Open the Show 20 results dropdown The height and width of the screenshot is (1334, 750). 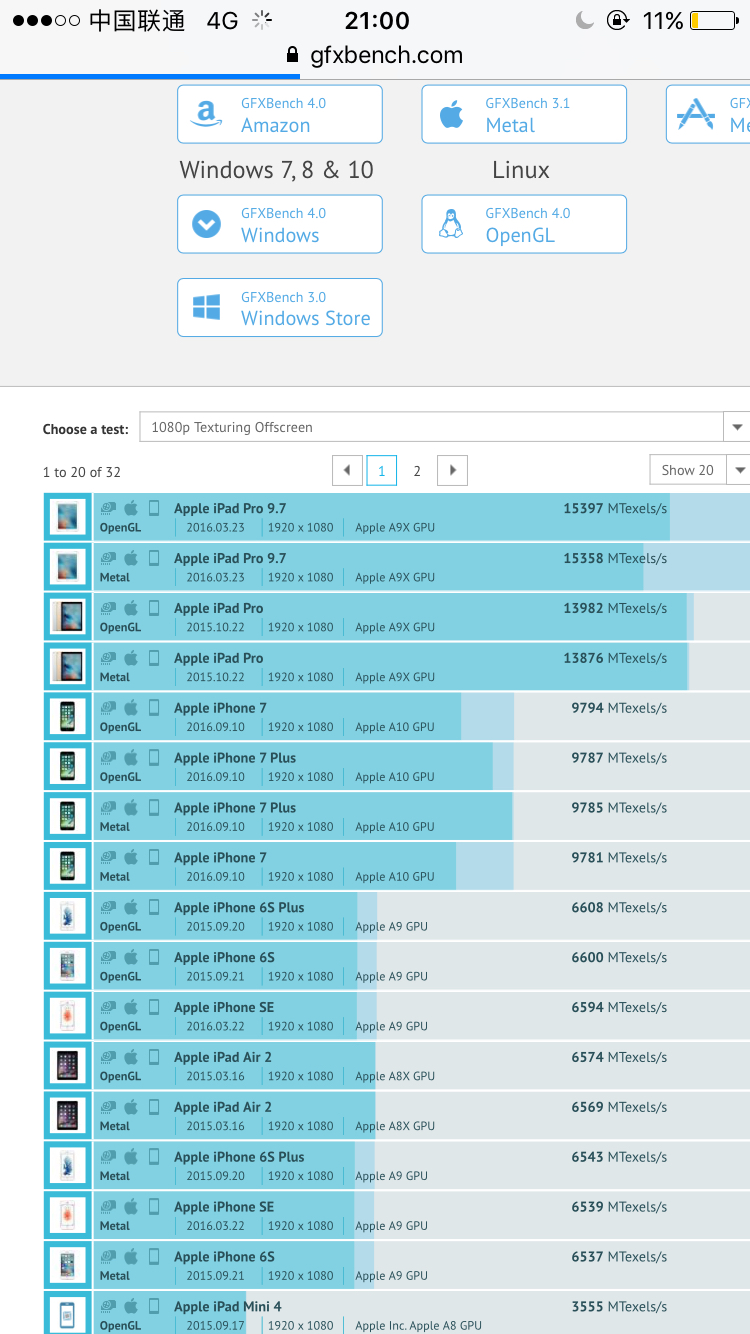pos(699,470)
